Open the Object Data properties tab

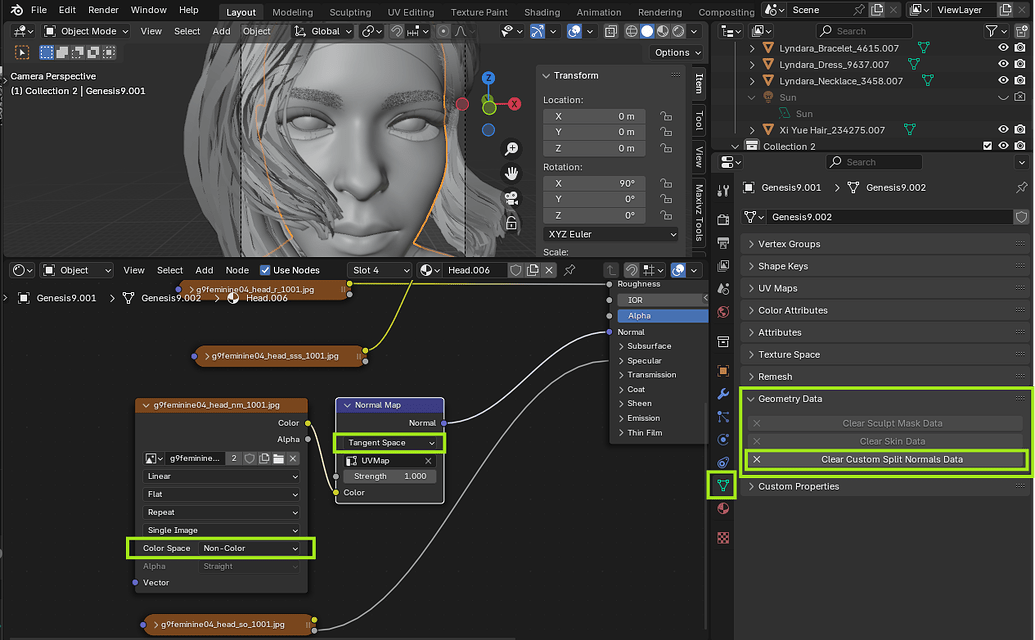click(x=723, y=486)
